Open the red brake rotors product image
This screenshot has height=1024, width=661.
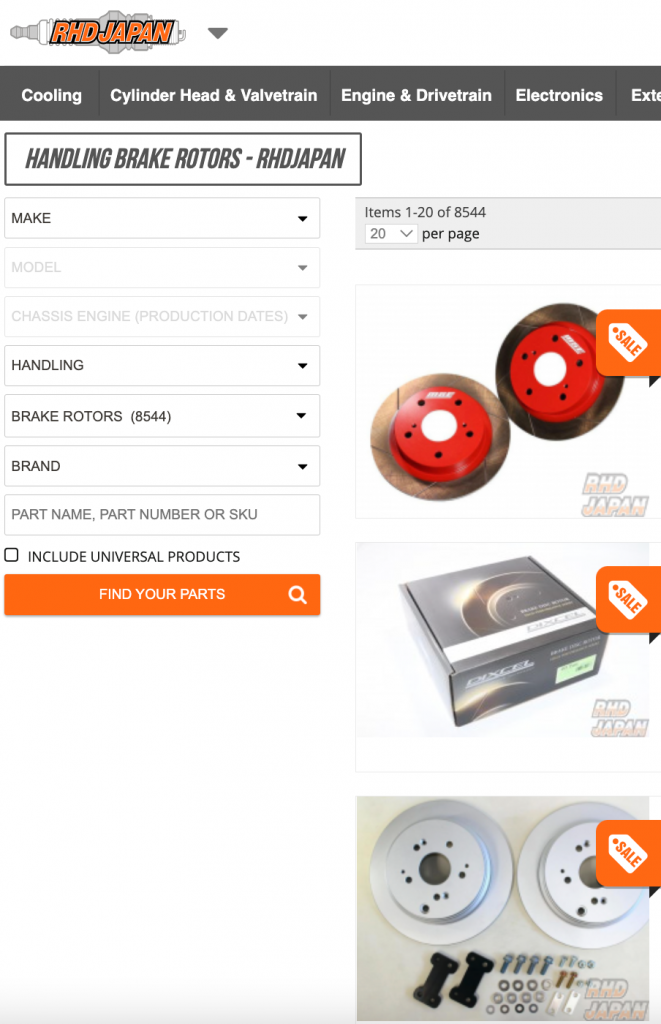pos(508,402)
